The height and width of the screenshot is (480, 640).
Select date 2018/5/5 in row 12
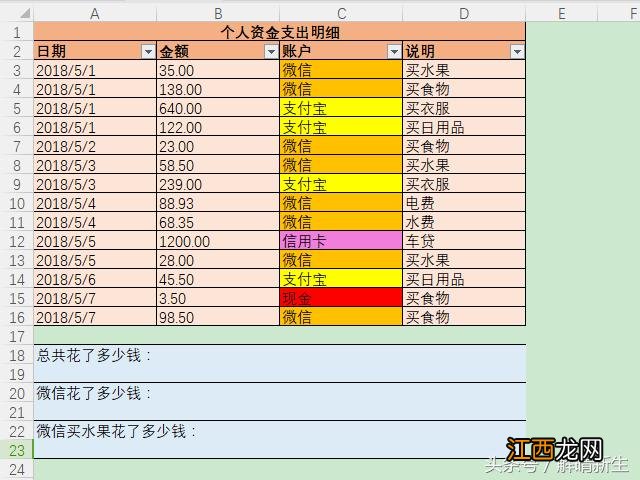95,241
